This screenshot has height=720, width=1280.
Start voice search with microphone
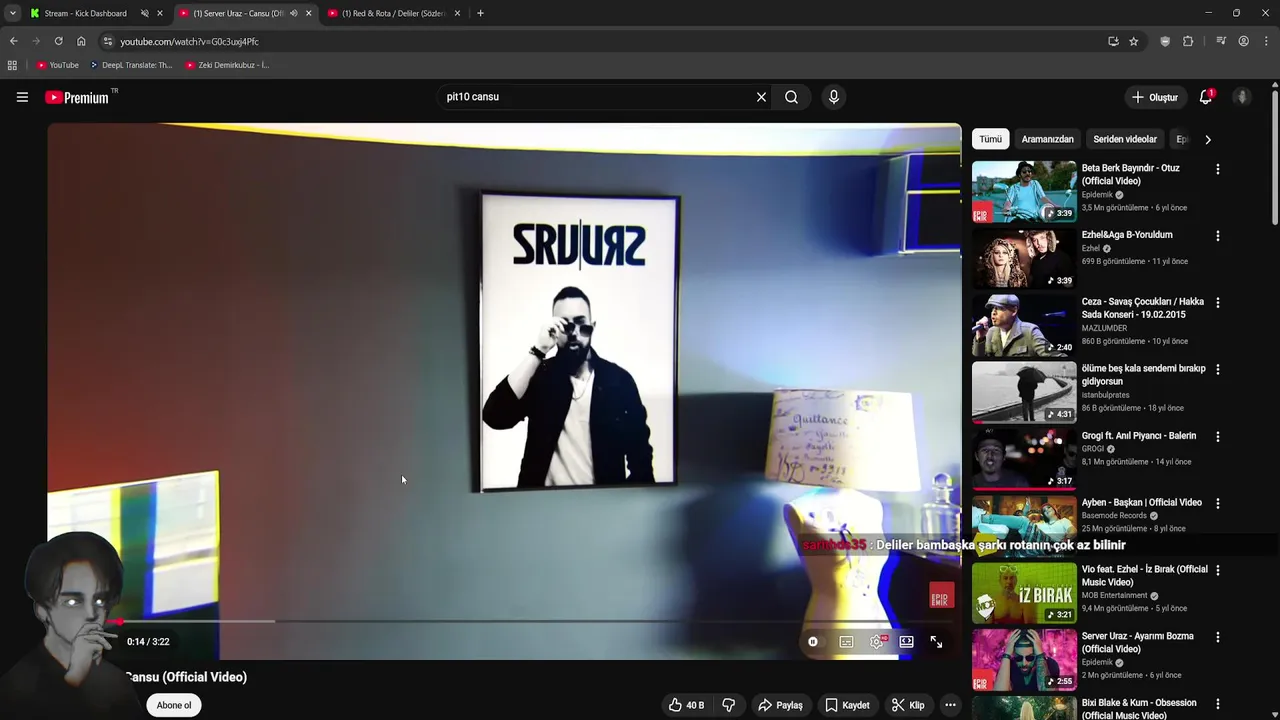pyautogui.click(x=834, y=97)
